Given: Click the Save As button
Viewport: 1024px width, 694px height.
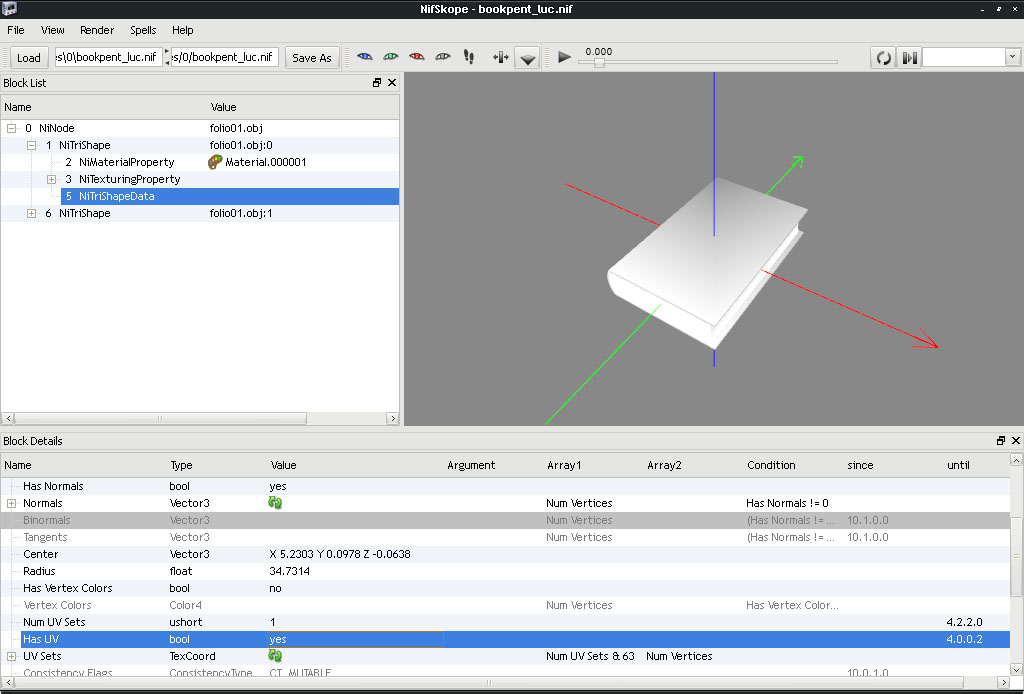Looking at the screenshot, I should (x=311, y=58).
